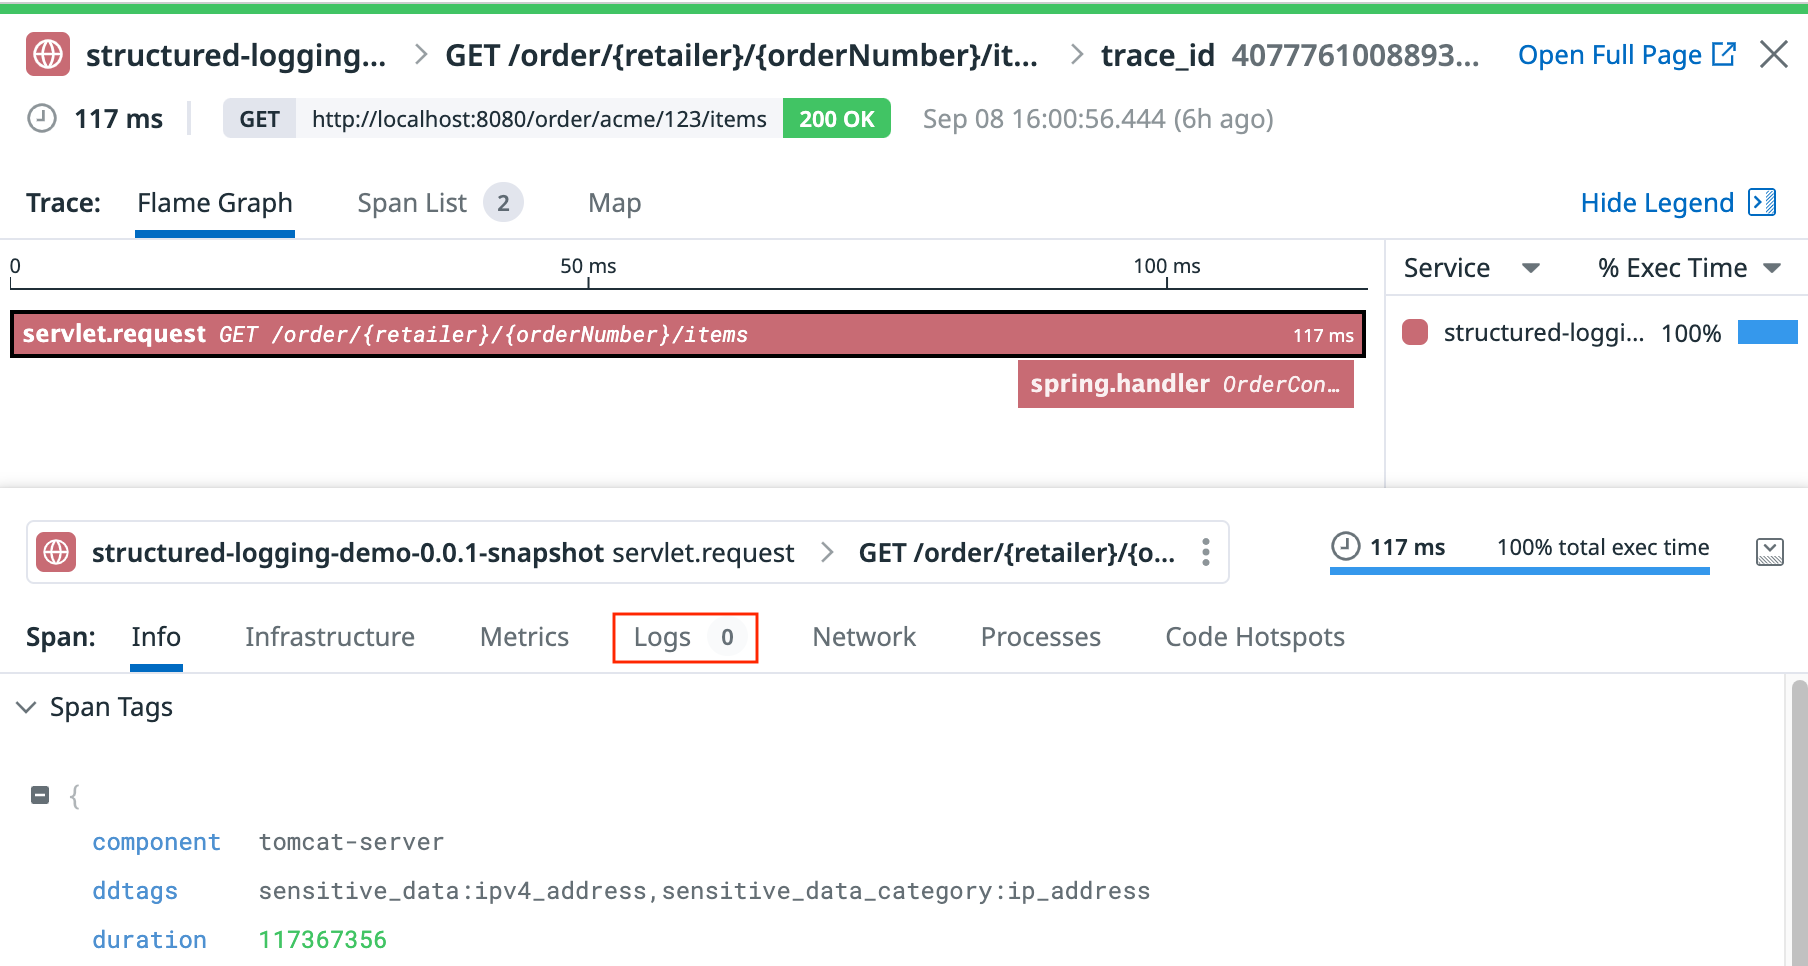Open the three-dot span options menu

(1206, 552)
